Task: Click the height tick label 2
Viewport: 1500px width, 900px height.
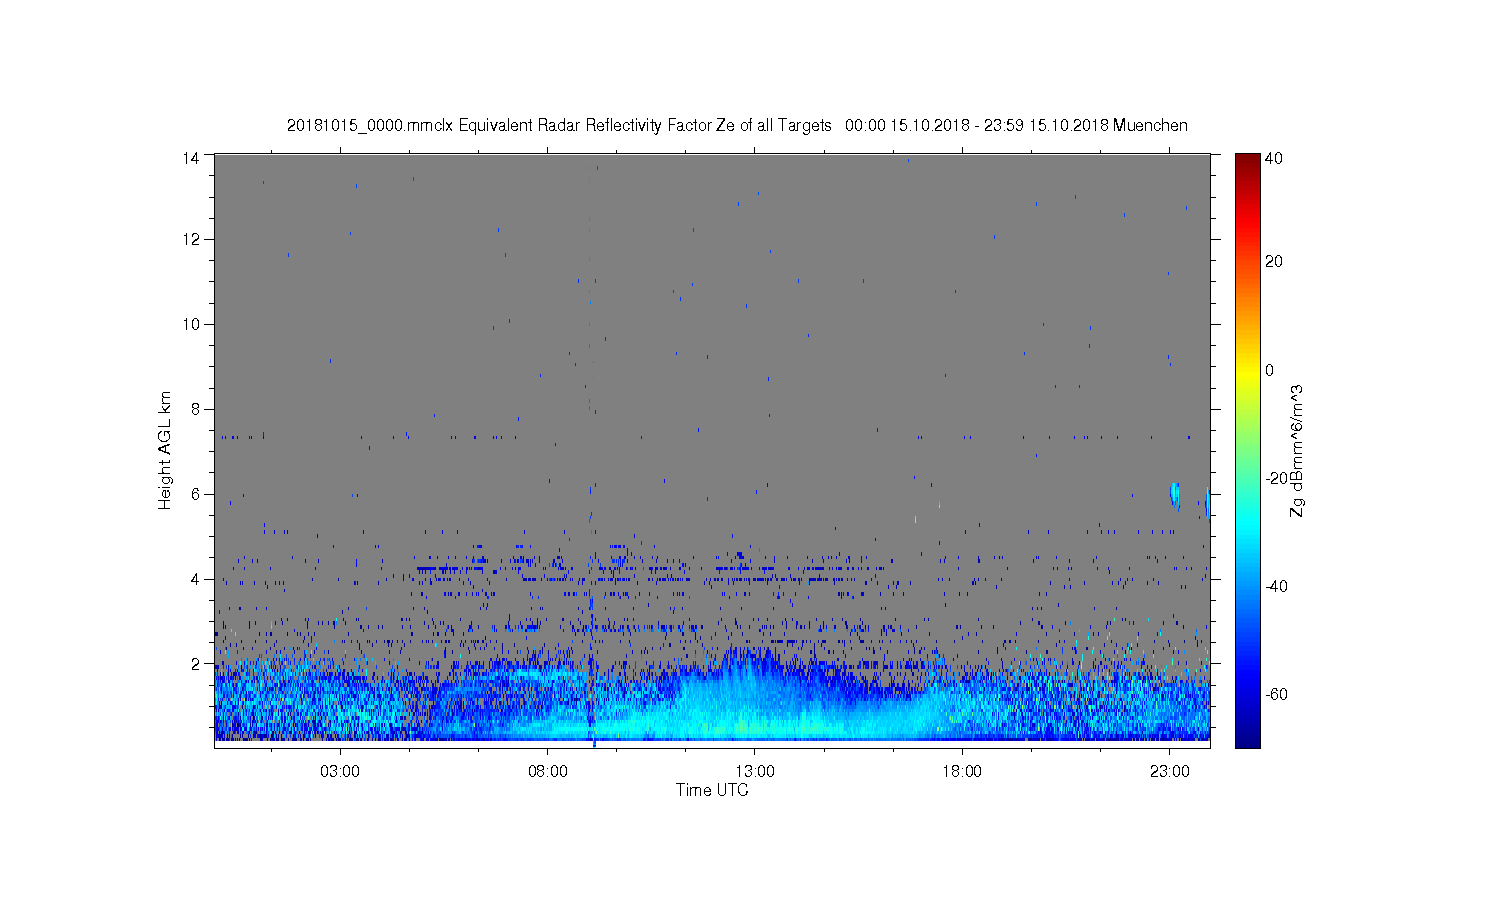Action: [x=196, y=663]
